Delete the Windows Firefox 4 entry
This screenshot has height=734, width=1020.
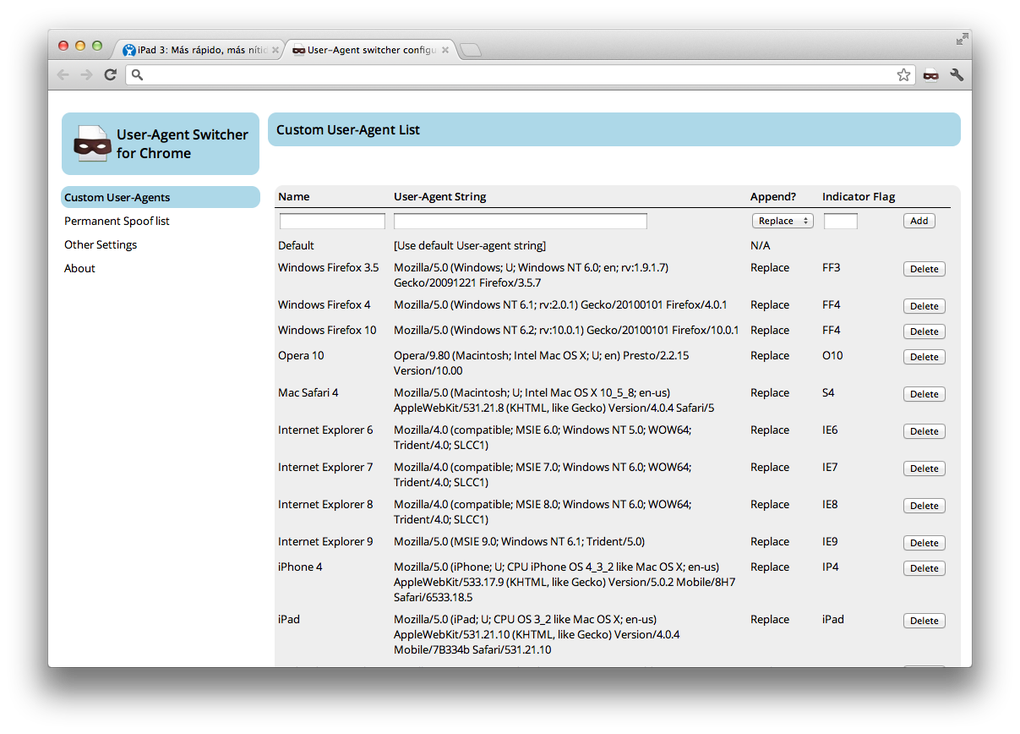pos(924,306)
